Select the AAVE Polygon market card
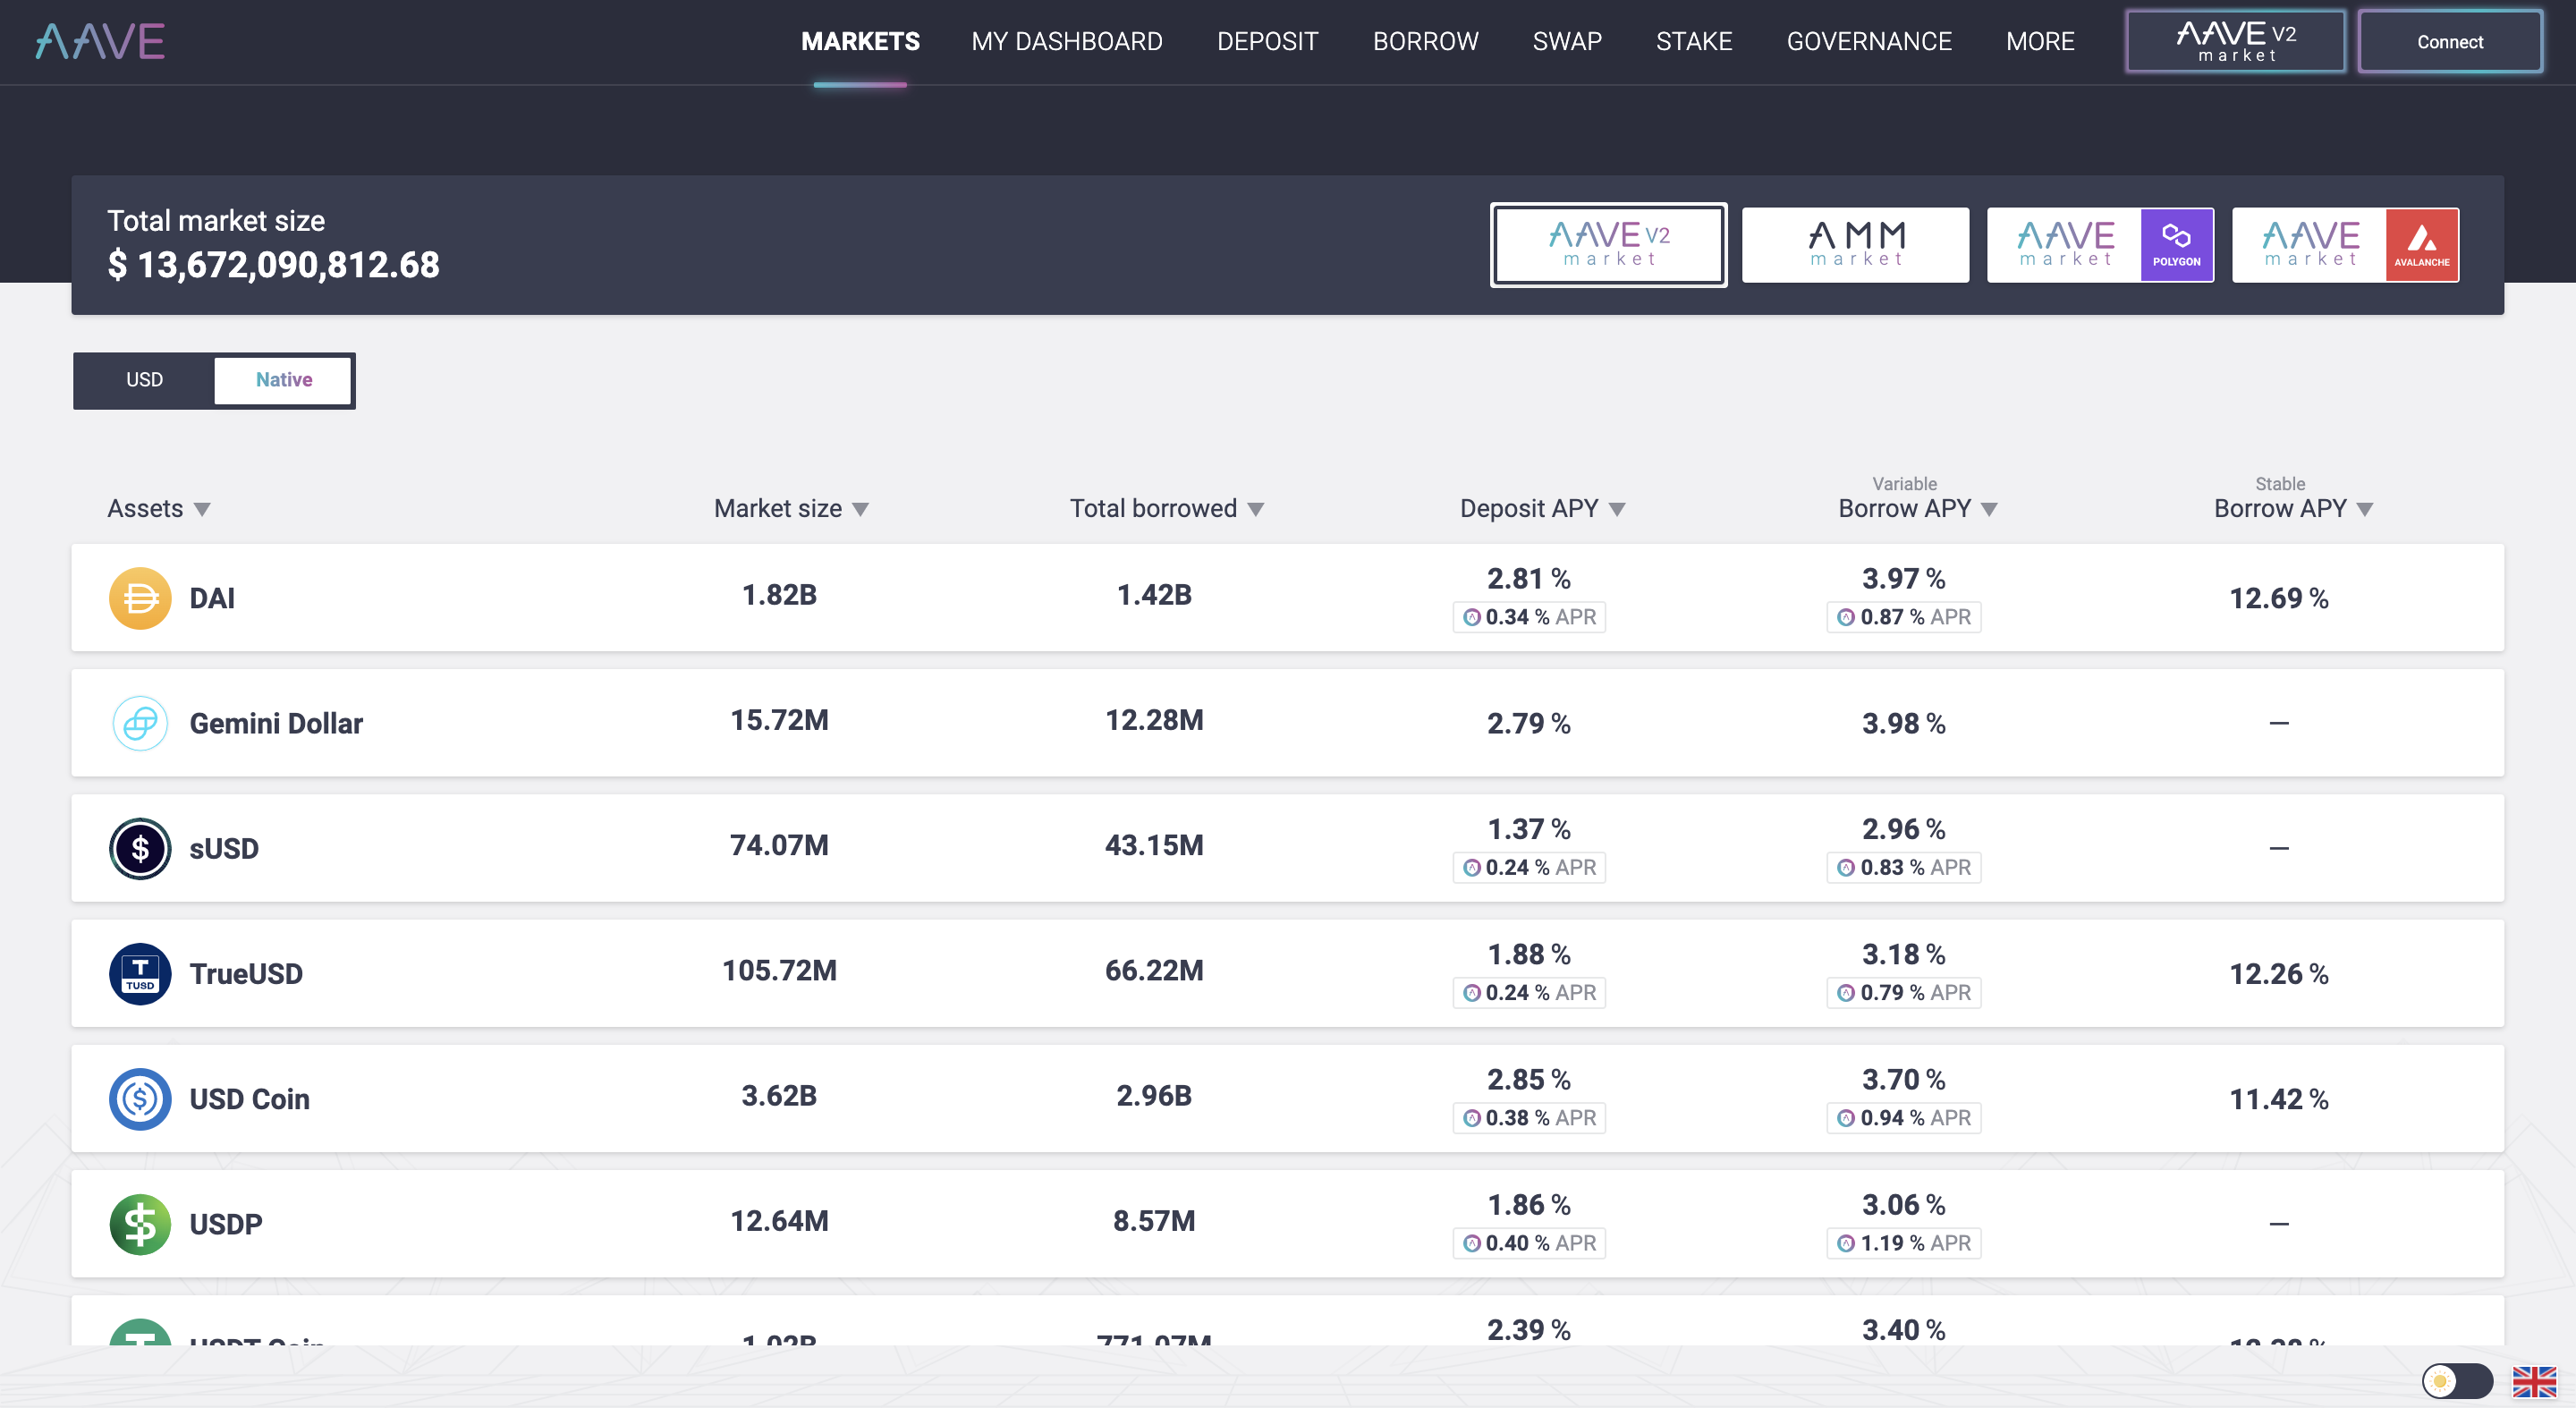2576x1408 pixels. pos(2100,245)
